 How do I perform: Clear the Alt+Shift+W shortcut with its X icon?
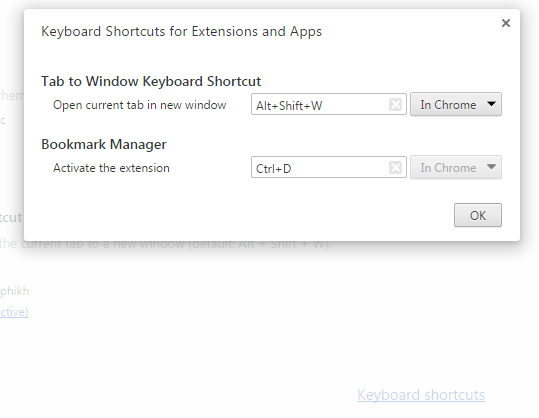coord(395,104)
